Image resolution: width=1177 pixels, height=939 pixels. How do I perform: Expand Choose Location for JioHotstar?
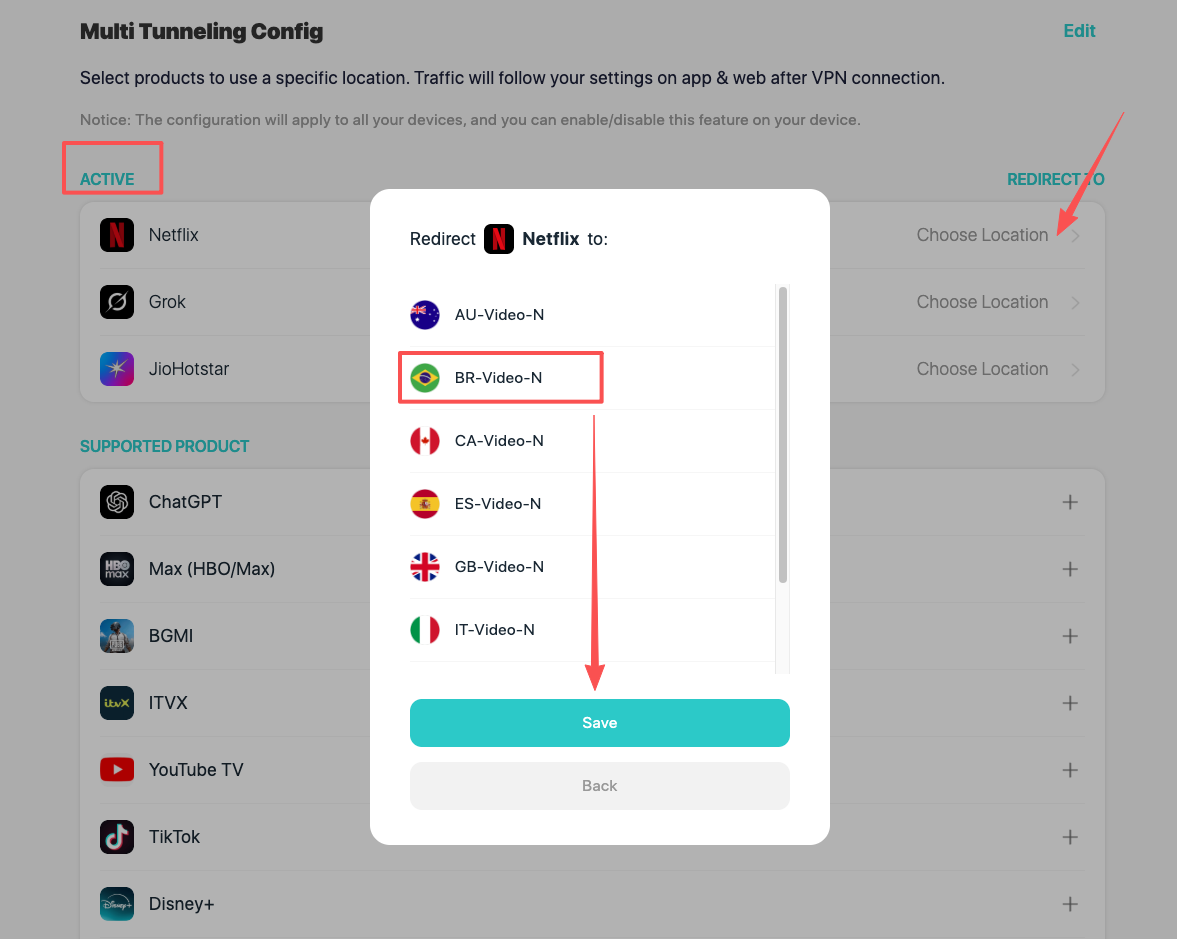point(982,368)
